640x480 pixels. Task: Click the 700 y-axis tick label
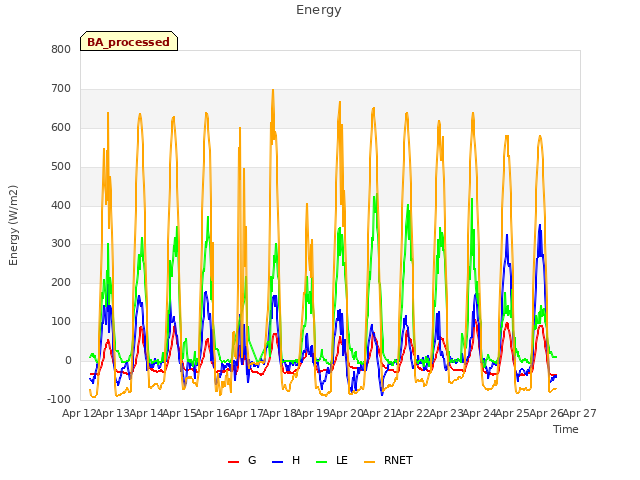point(61,89)
